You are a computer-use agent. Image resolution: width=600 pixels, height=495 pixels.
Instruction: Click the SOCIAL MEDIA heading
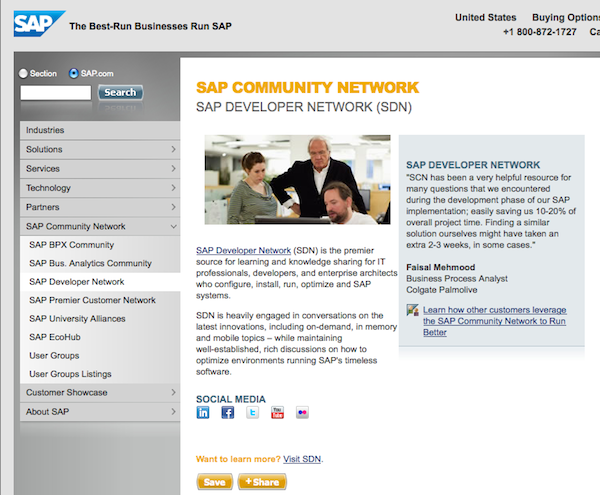point(231,399)
